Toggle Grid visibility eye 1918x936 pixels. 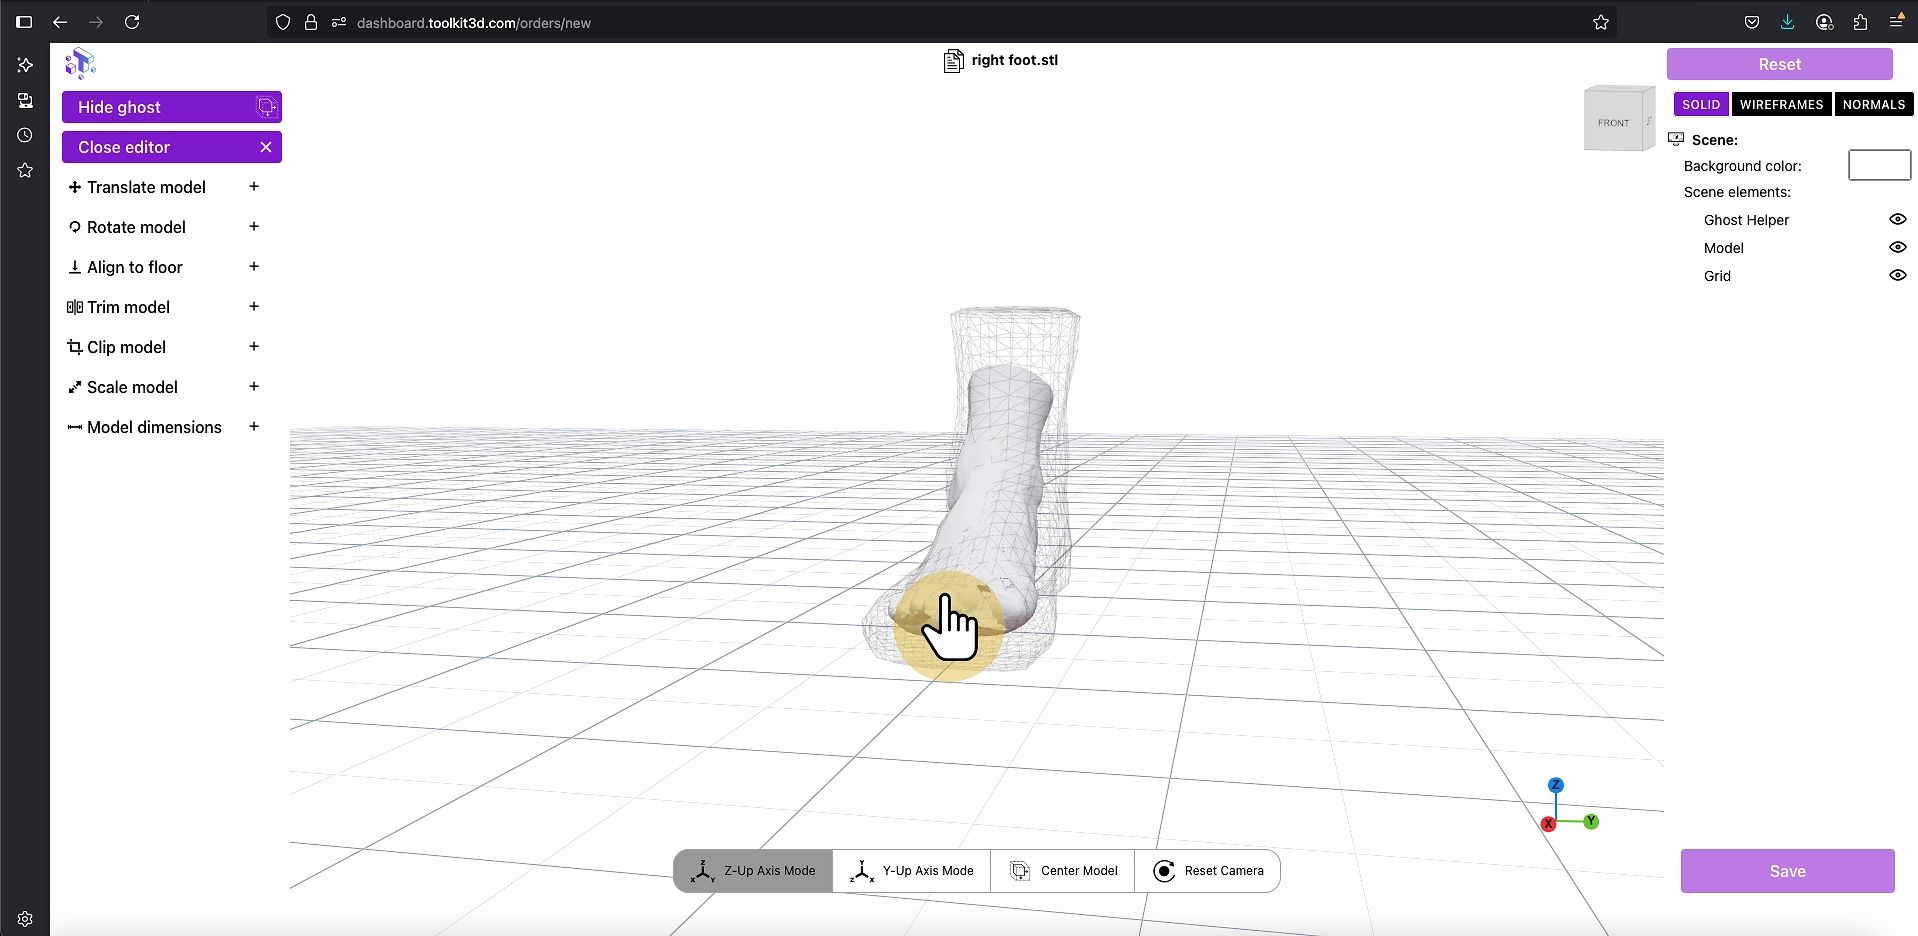[x=1897, y=275]
